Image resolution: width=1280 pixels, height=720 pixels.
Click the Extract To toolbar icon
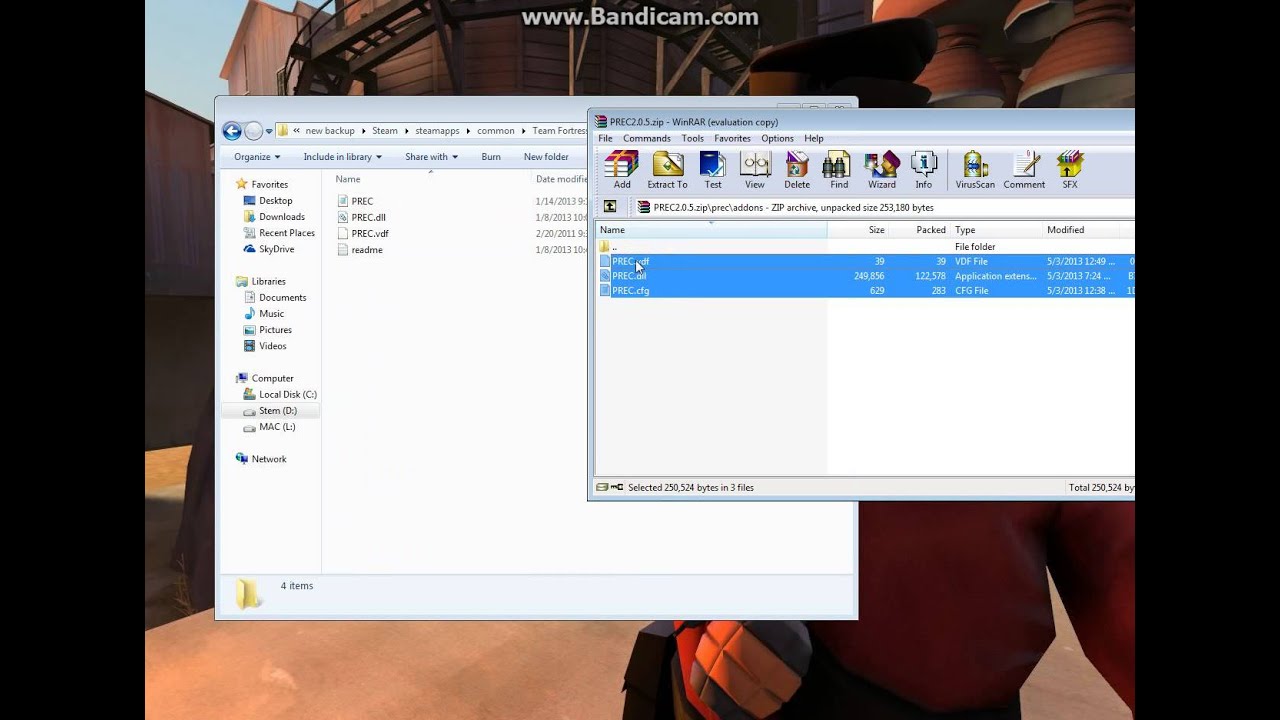pos(667,169)
